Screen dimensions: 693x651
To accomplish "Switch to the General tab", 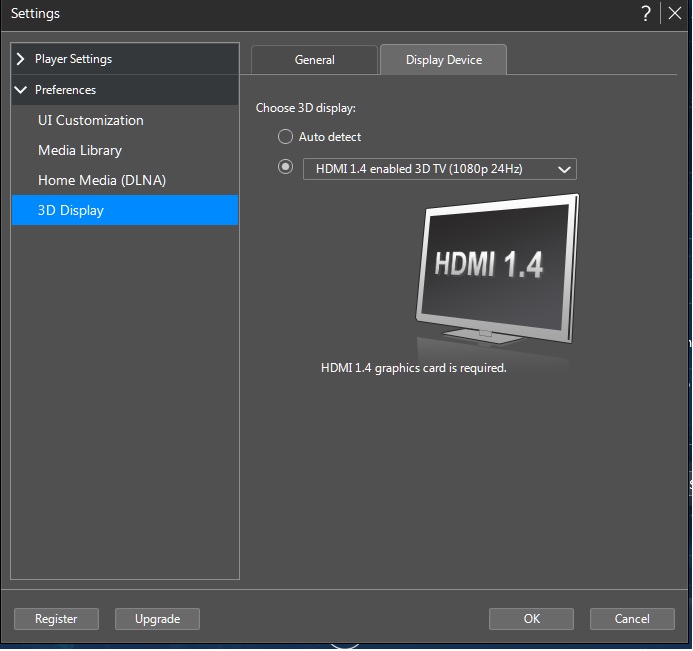I will pyautogui.click(x=314, y=60).
